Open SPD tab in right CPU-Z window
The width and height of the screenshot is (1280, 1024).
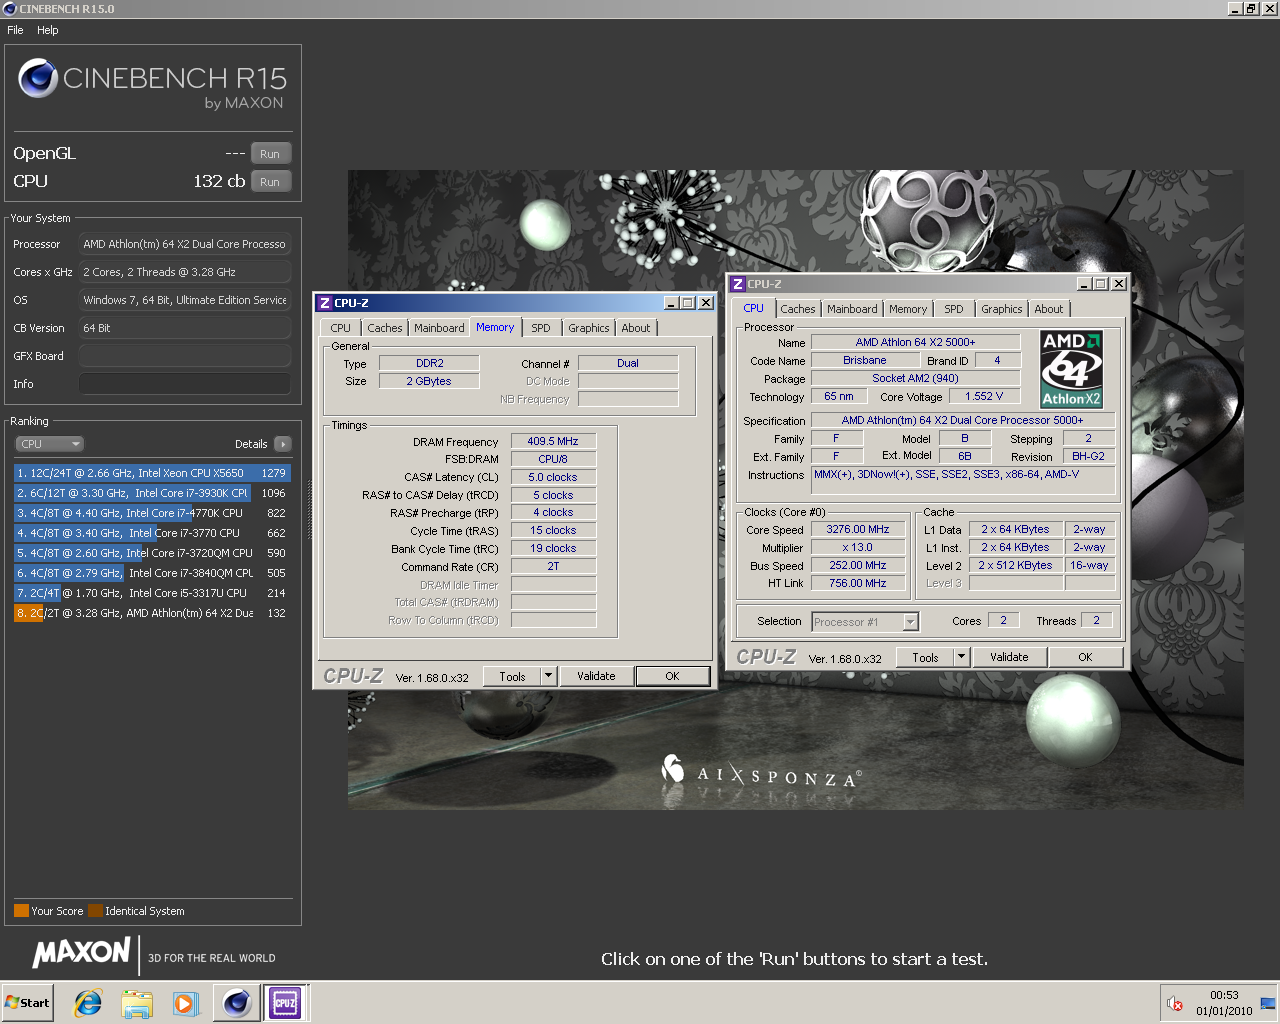(x=954, y=309)
